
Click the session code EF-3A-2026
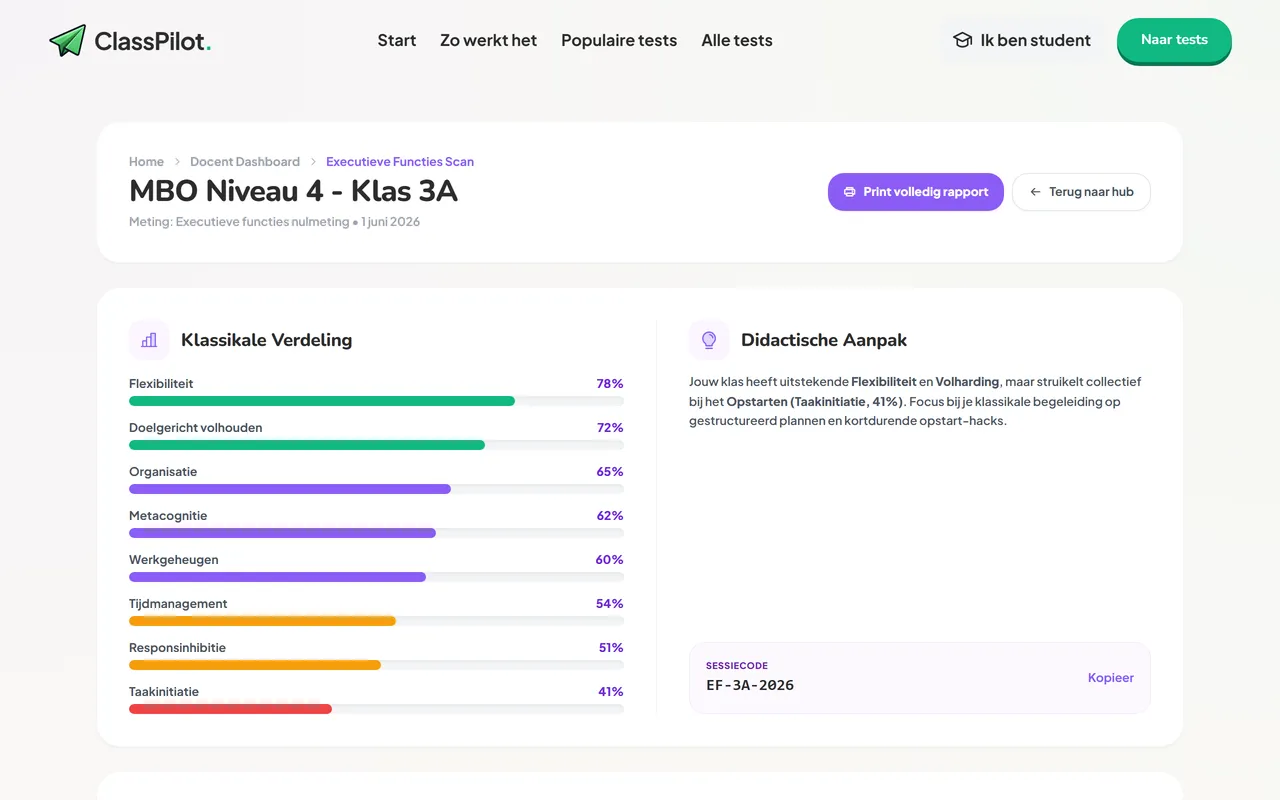tap(750, 686)
